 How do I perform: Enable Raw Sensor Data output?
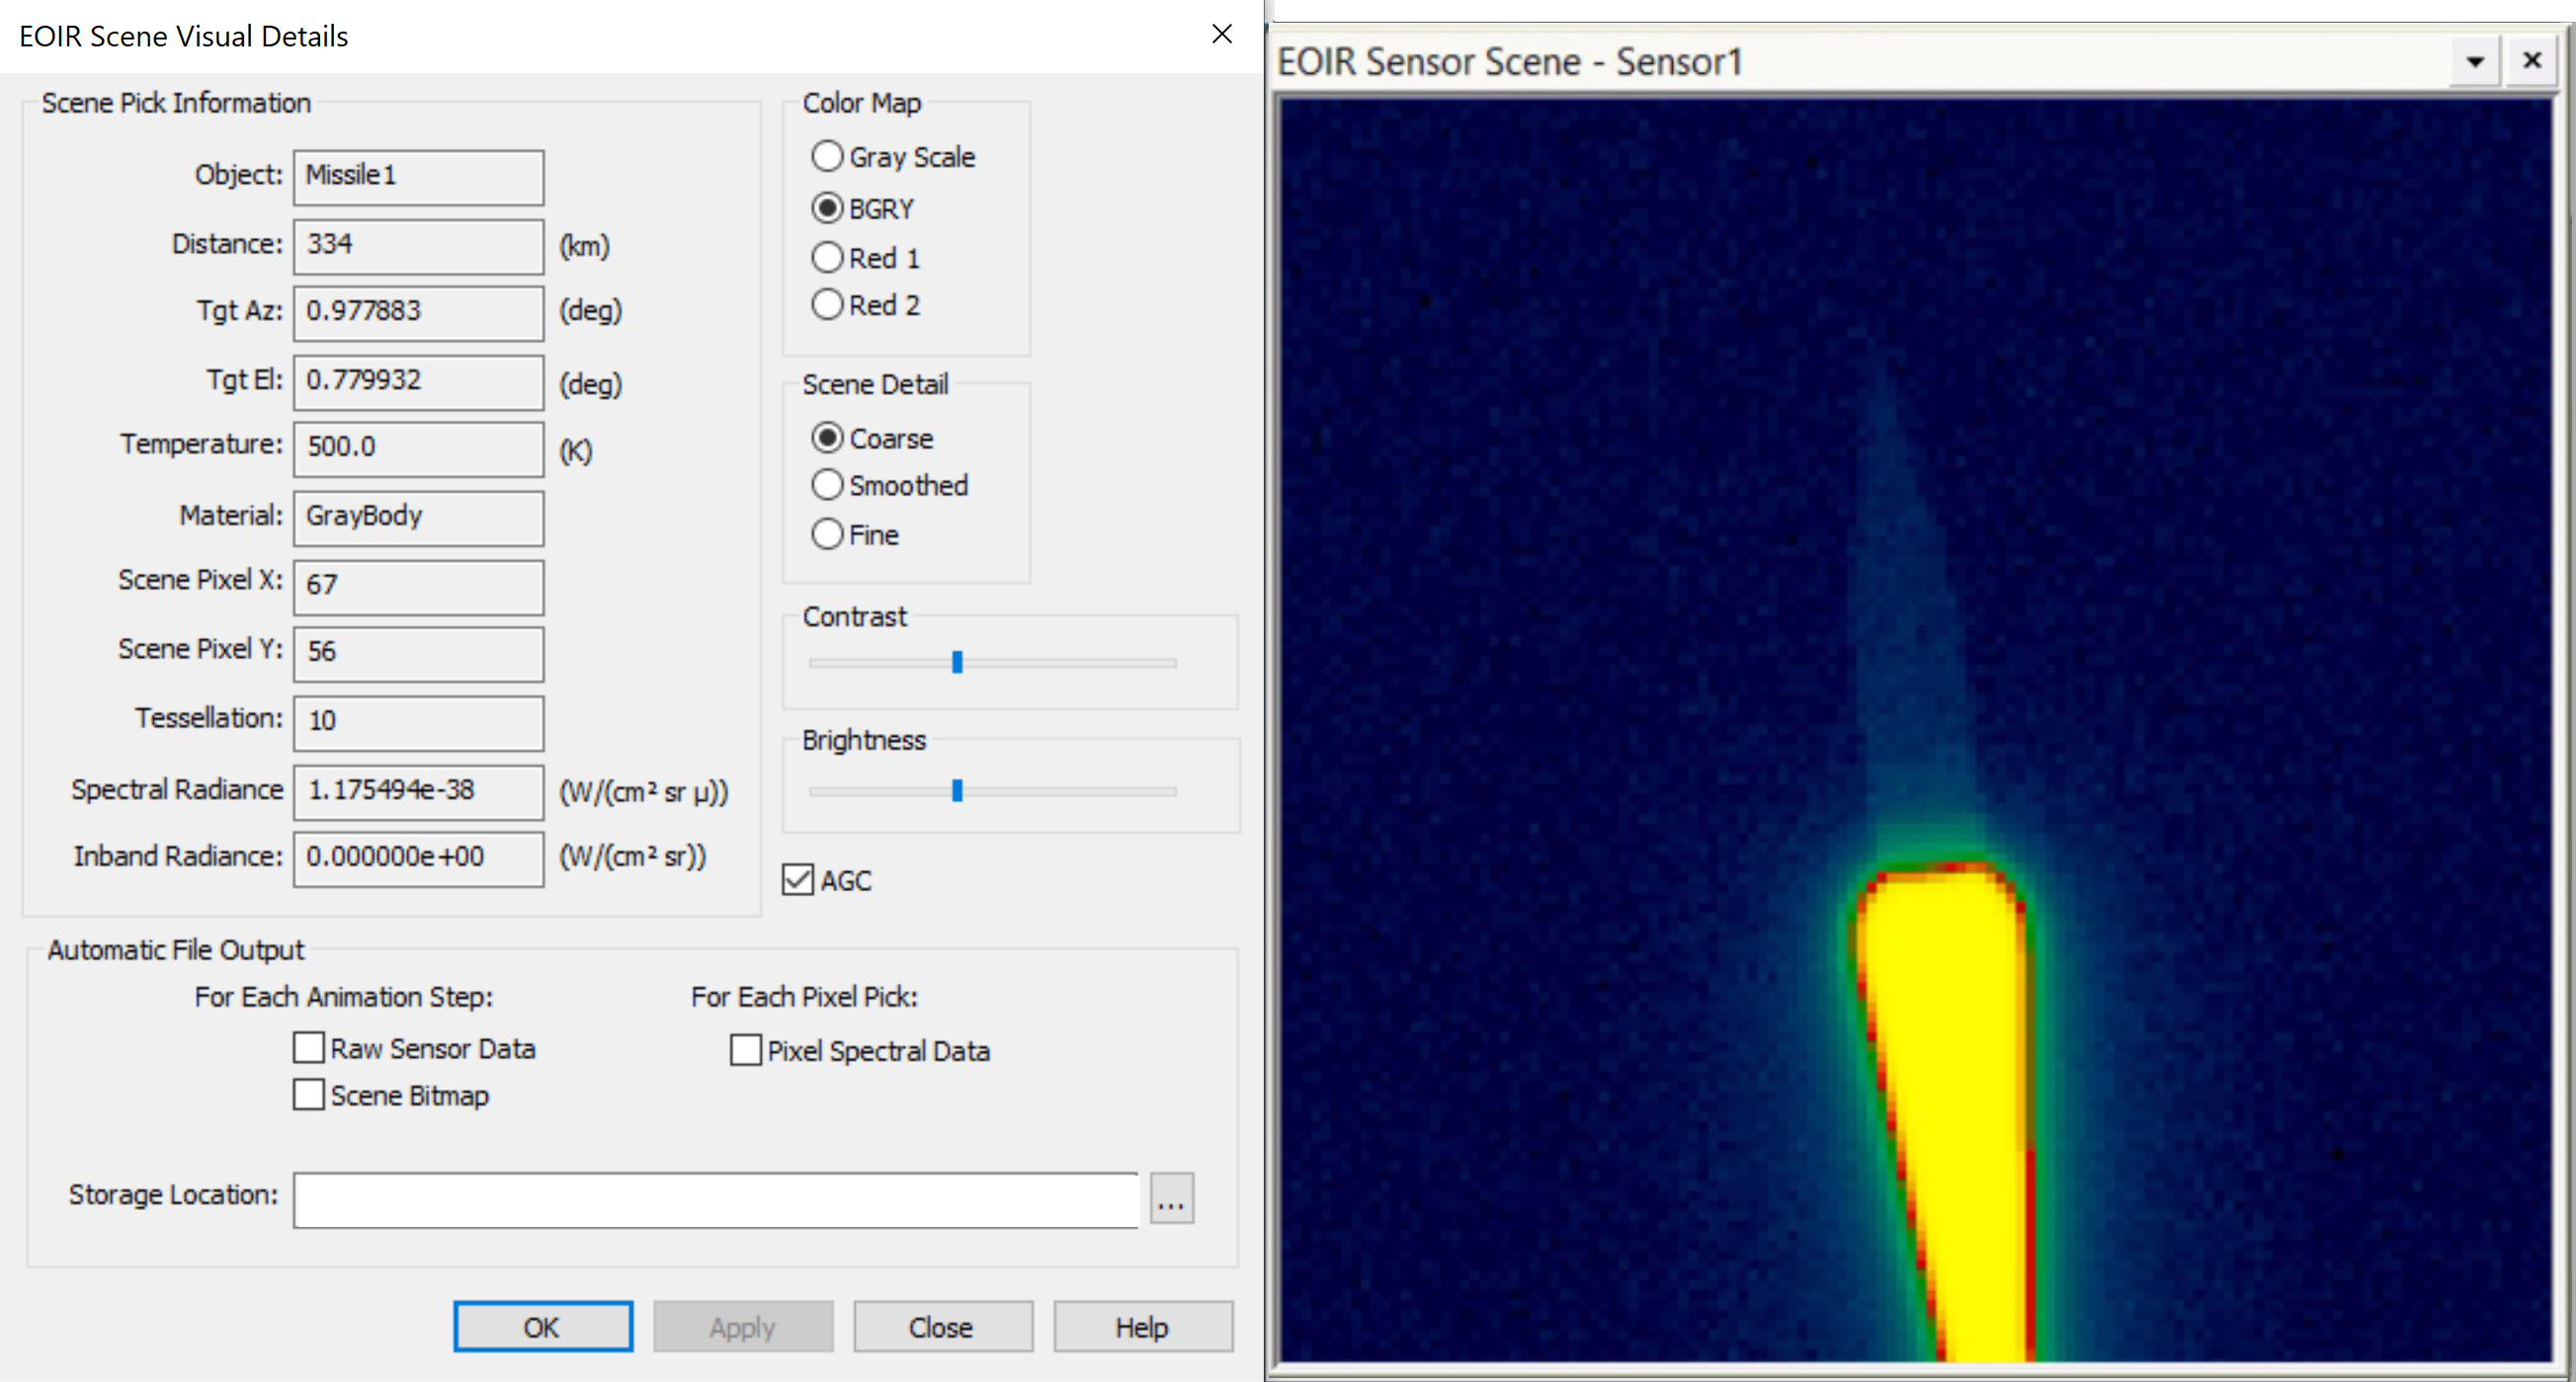[x=309, y=1048]
